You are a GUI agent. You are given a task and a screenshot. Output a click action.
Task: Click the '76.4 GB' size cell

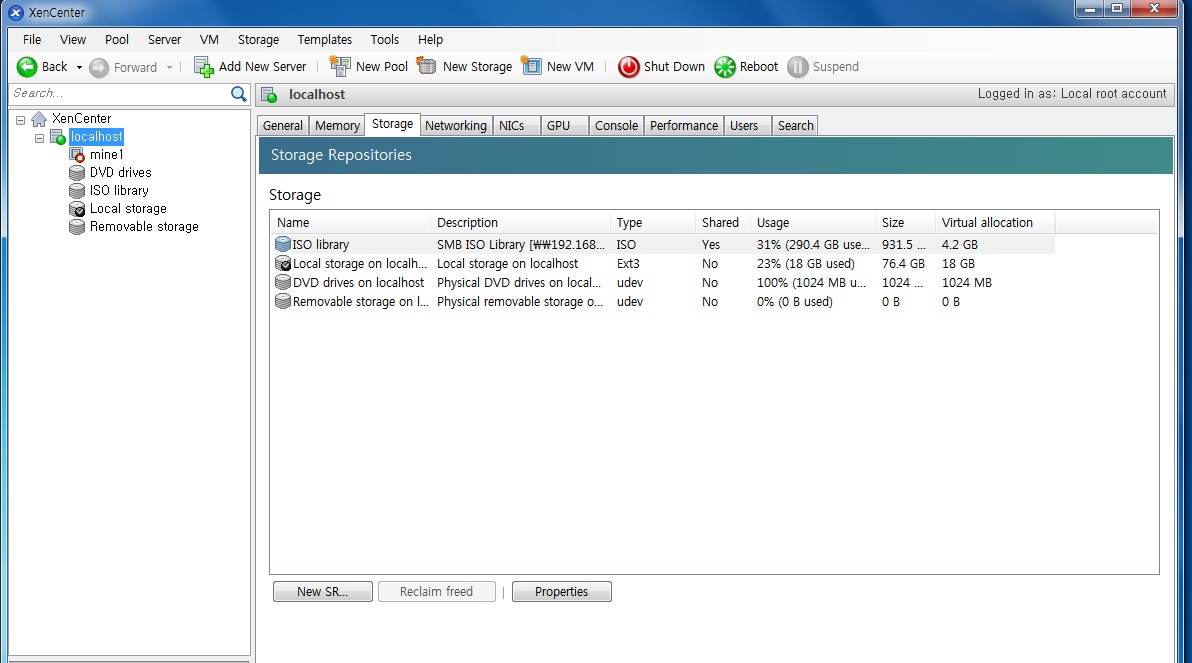[903, 264]
